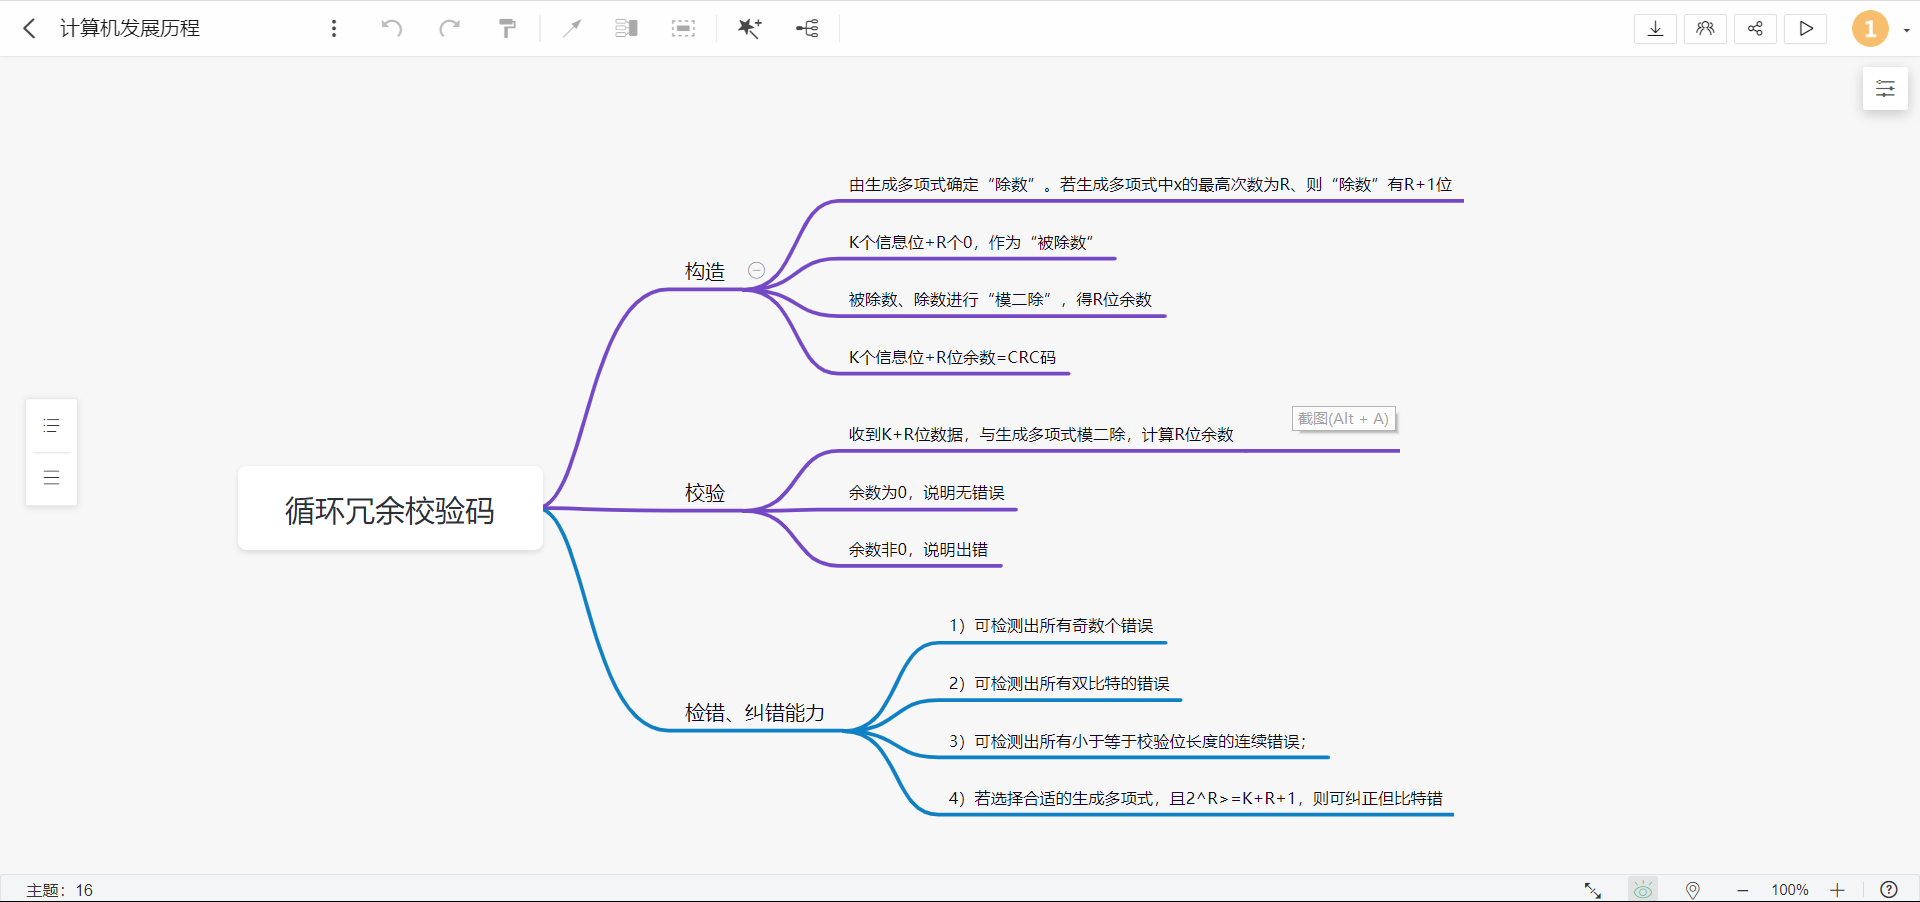Zoom in with plus button
1920x902 pixels.
[x=1837, y=890]
